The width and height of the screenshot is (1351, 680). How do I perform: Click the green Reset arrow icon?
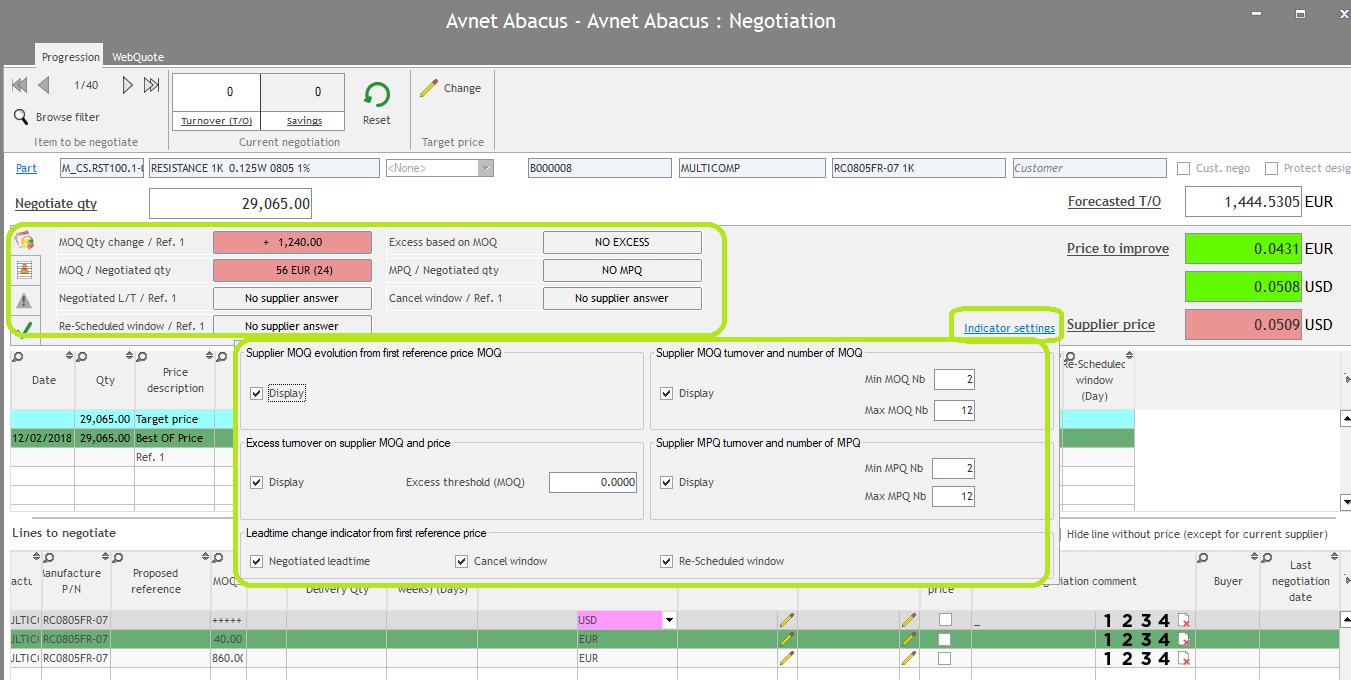(x=377, y=95)
